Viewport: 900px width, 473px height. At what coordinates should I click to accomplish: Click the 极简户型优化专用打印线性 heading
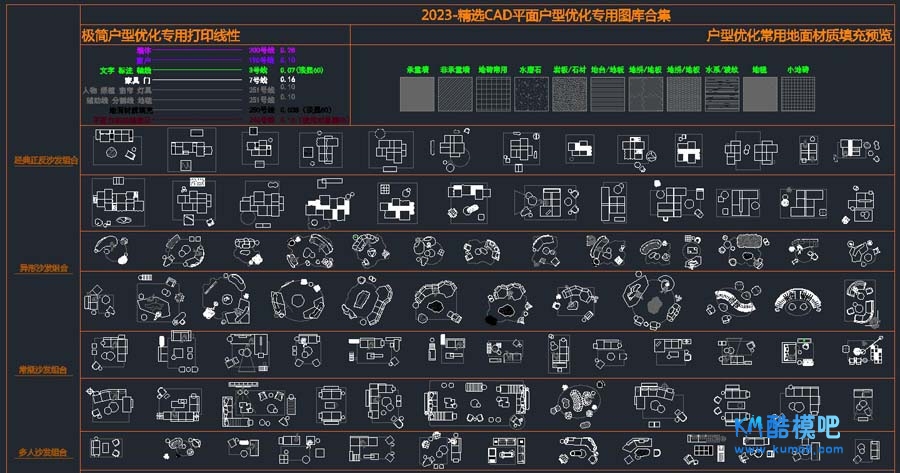(x=161, y=35)
